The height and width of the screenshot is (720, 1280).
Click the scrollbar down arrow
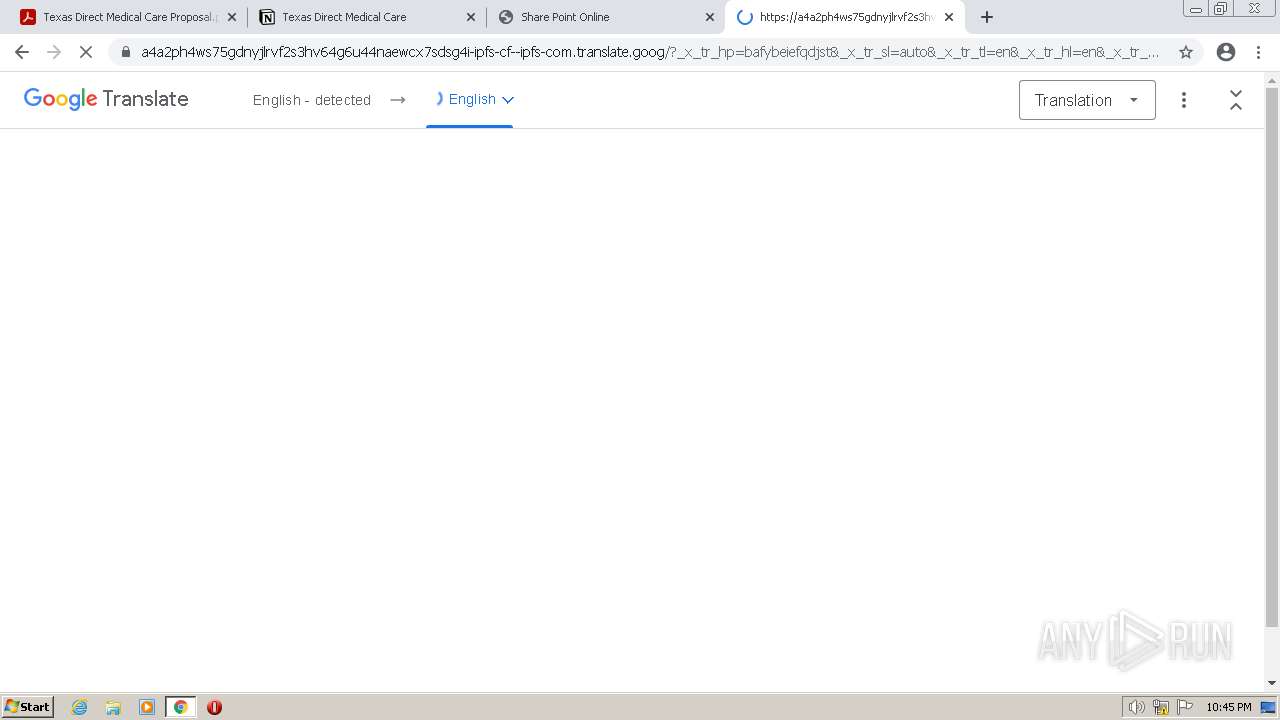coord(1272,683)
